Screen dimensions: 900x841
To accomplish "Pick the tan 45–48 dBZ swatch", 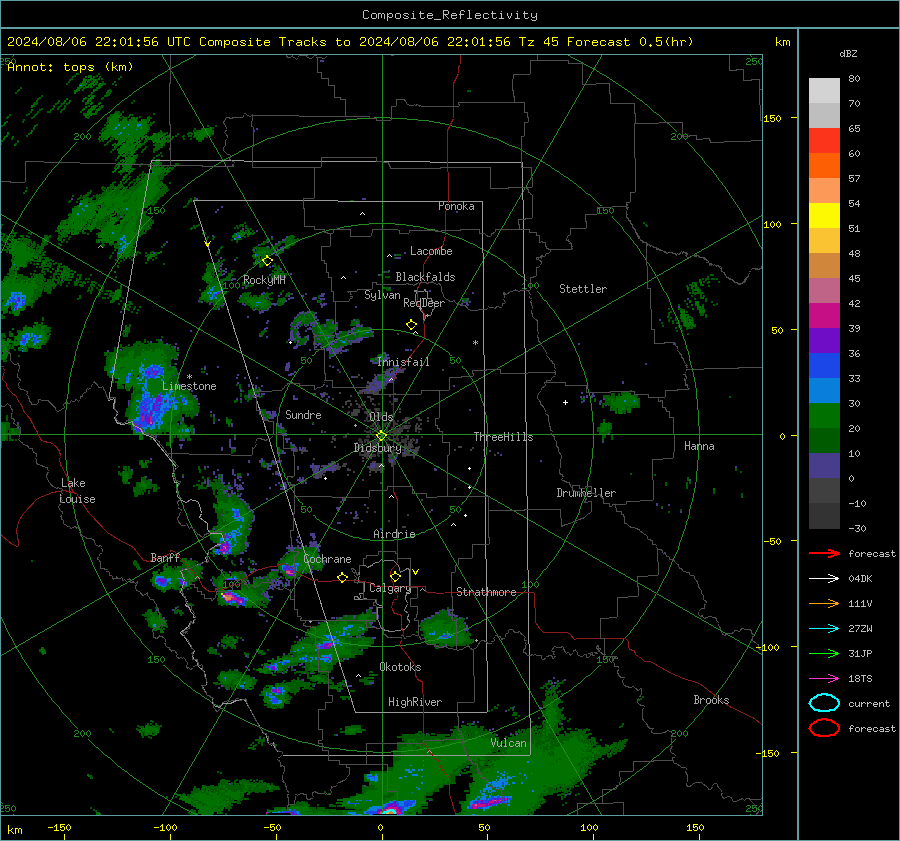I will point(824,265).
